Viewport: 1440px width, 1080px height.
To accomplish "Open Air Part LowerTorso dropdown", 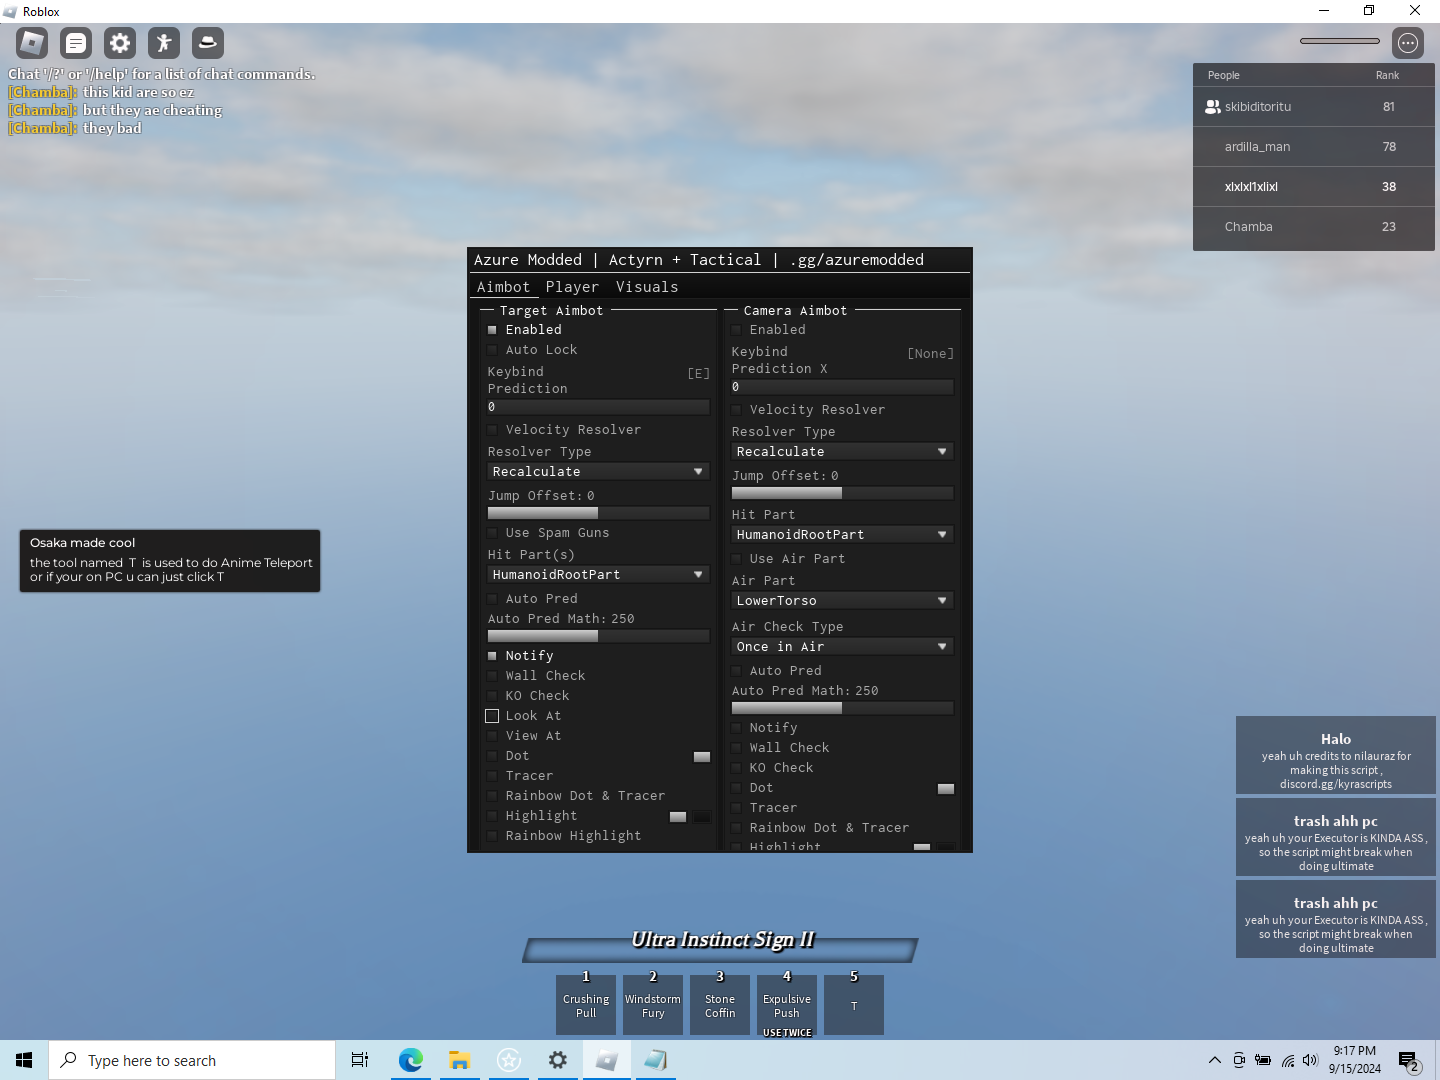I will 842,601.
